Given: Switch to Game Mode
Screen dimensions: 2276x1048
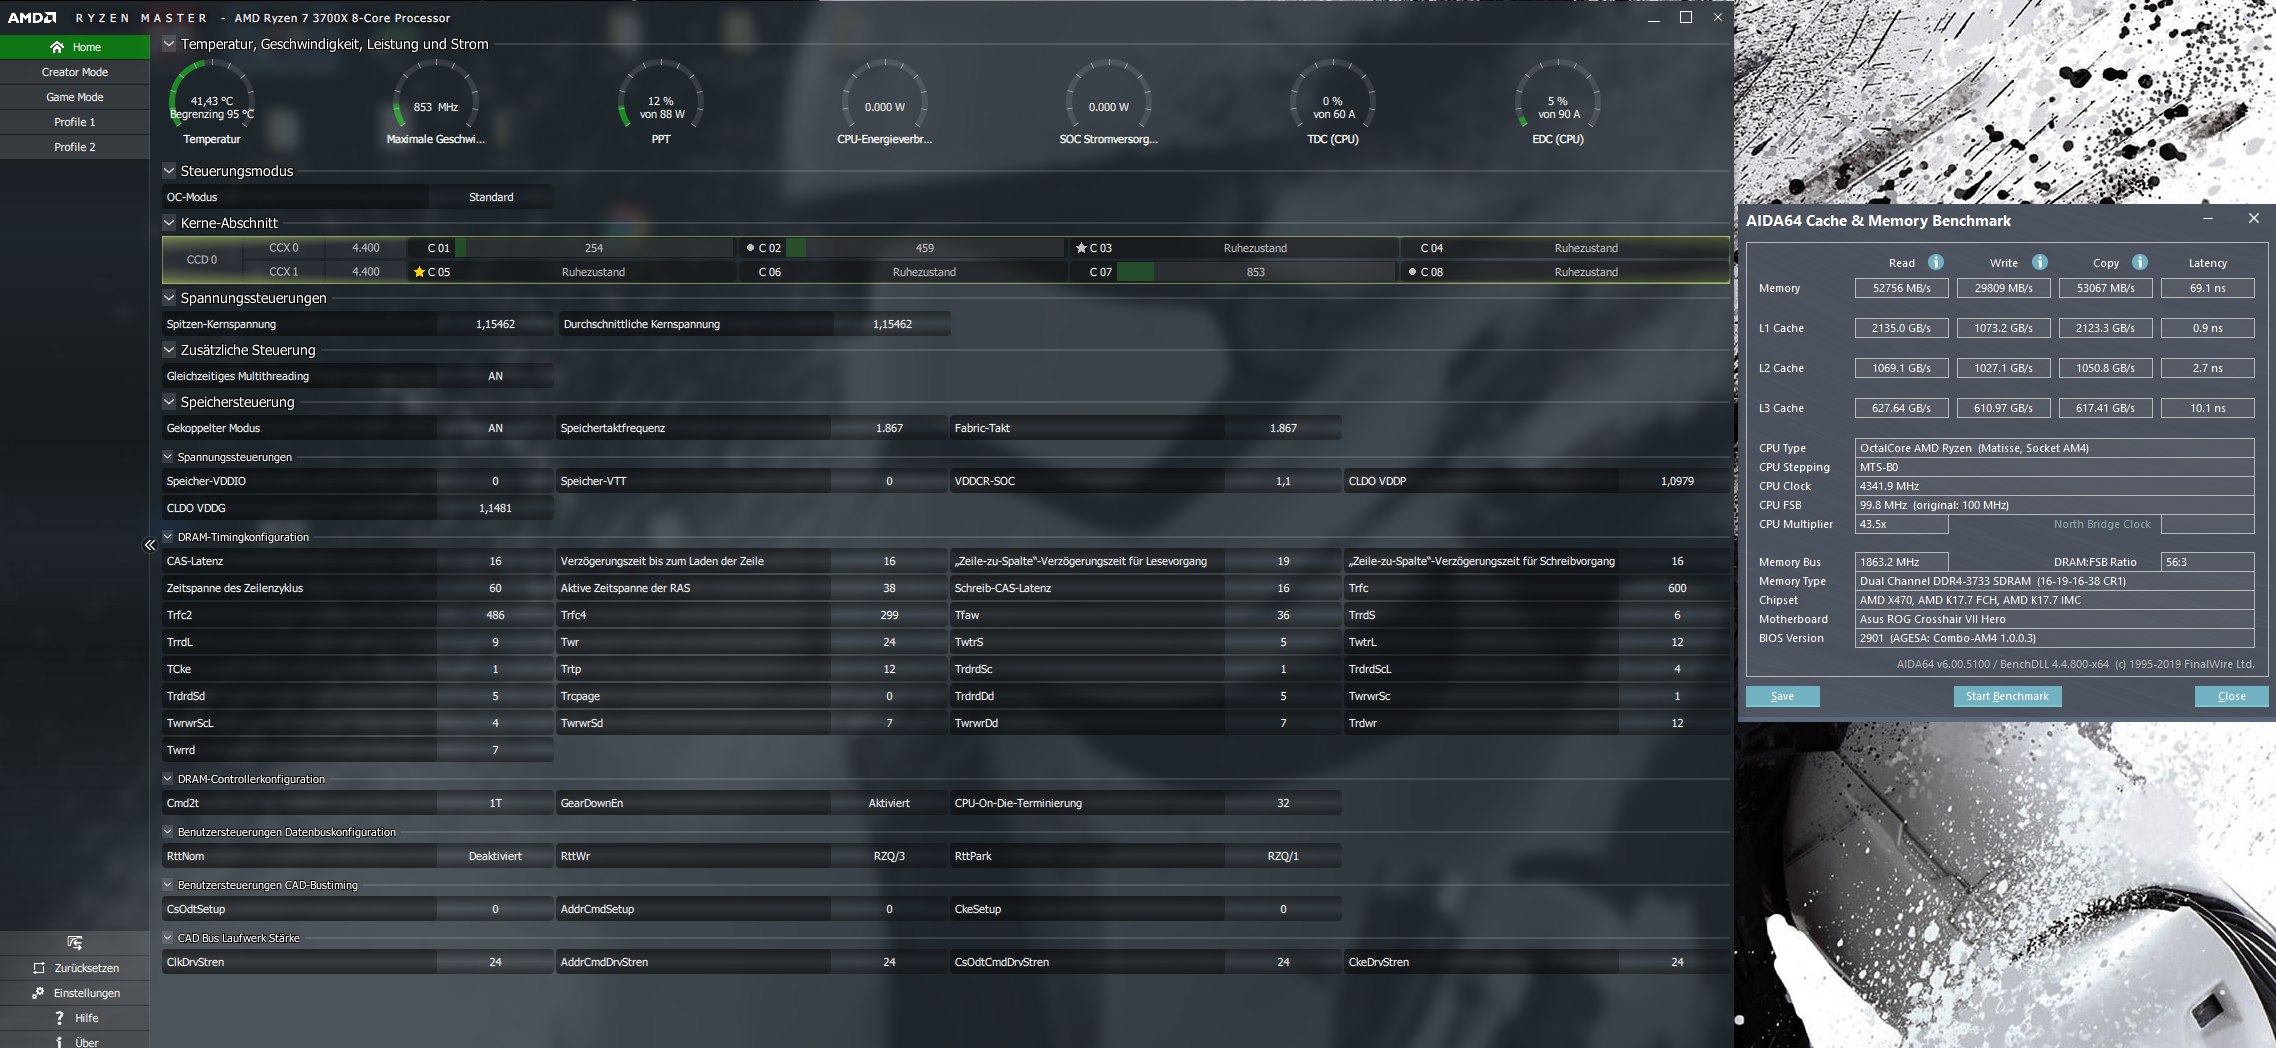Looking at the screenshot, I should pos(75,97).
